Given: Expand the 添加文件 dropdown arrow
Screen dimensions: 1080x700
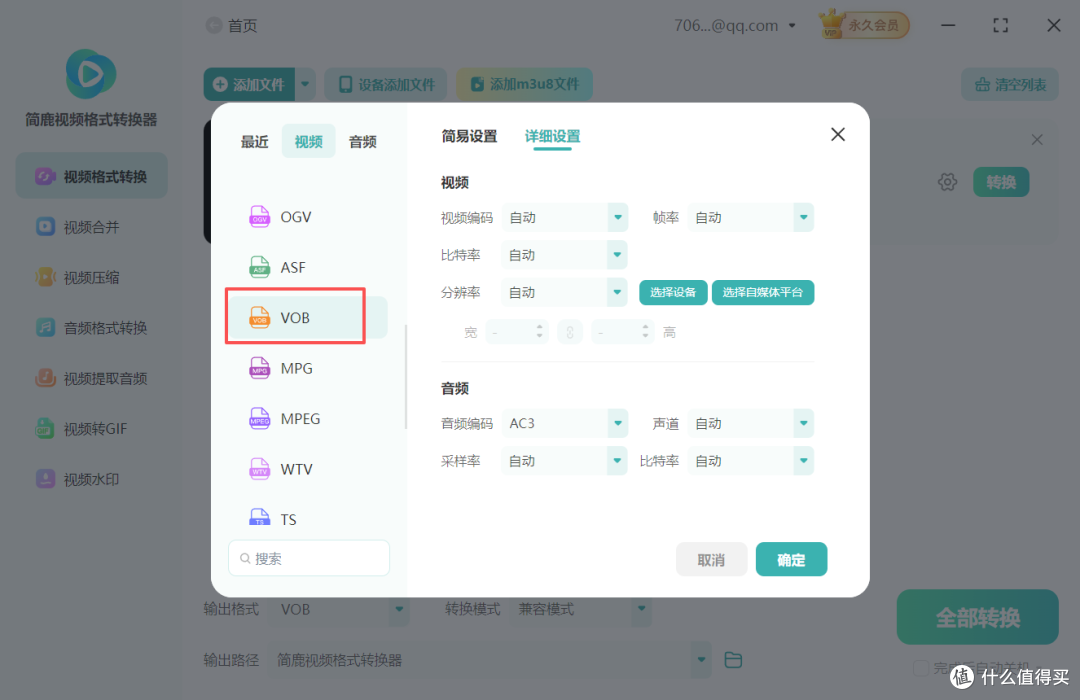Looking at the screenshot, I should click(305, 85).
